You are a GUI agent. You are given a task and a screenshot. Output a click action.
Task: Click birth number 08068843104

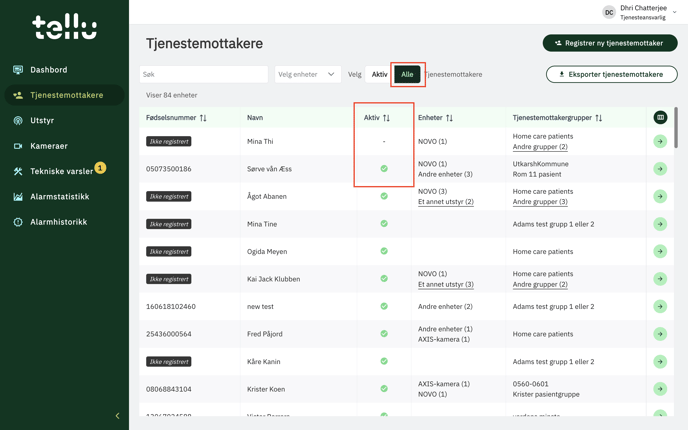click(168, 389)
